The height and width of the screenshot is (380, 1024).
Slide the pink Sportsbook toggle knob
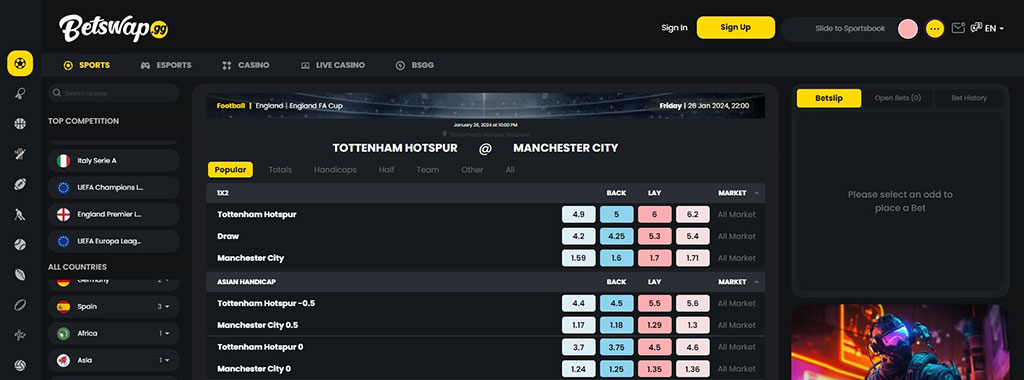tap(908, 29)
